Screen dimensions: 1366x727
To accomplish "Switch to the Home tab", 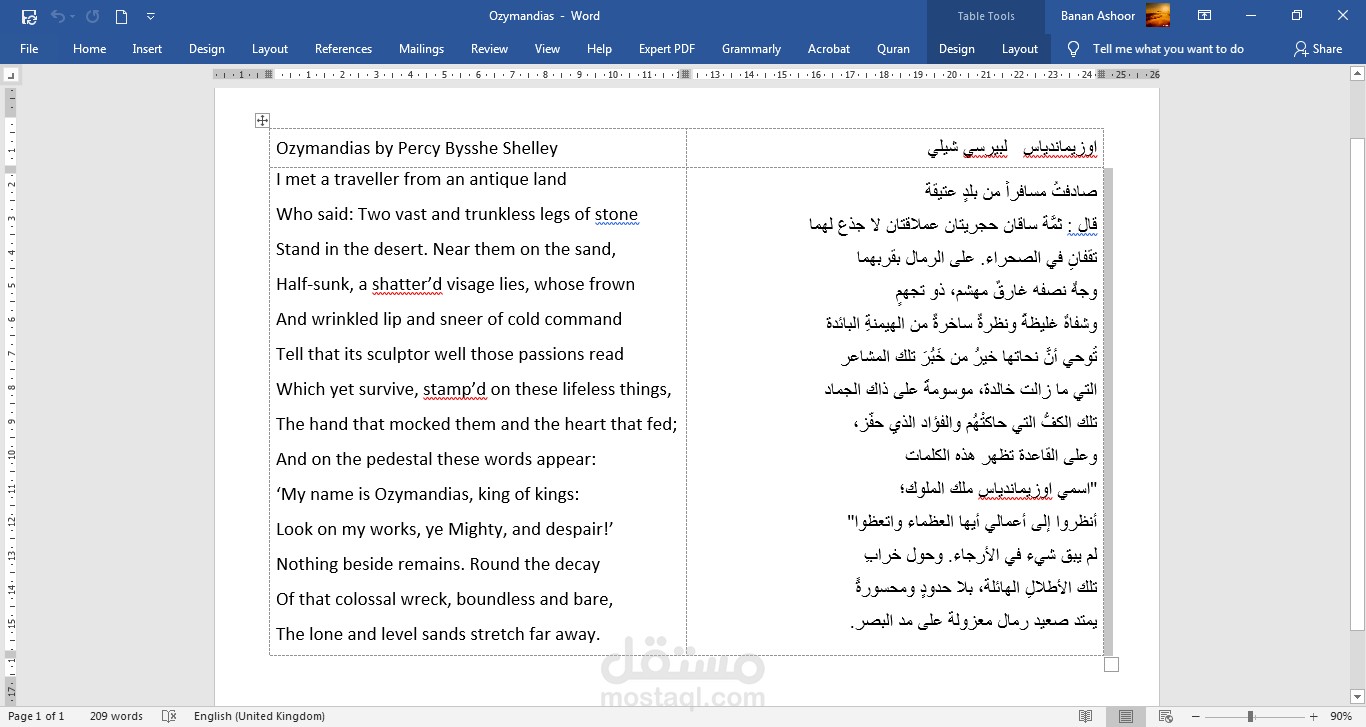I will coord(89,48).
